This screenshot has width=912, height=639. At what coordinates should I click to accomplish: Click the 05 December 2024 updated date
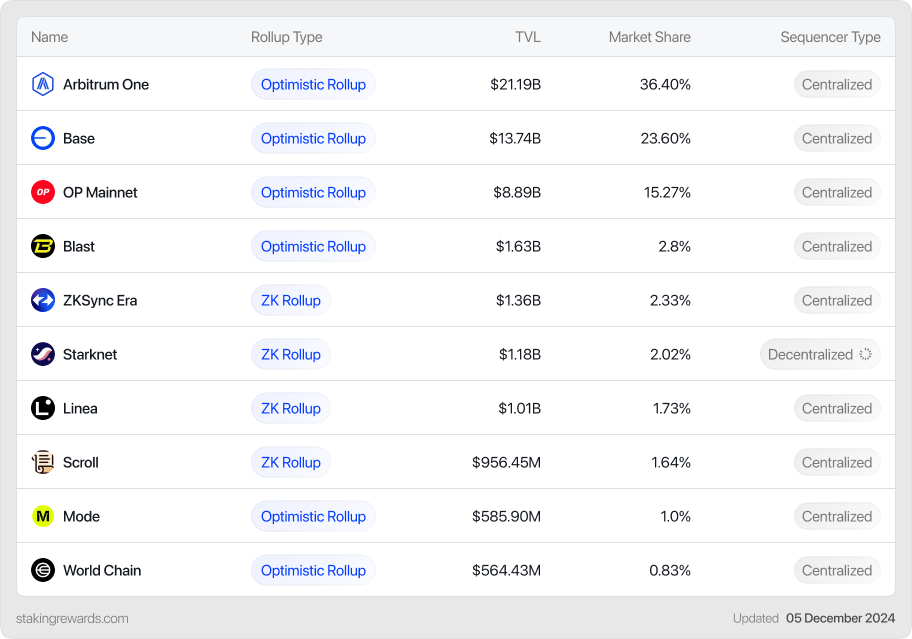tap(840, 618)
